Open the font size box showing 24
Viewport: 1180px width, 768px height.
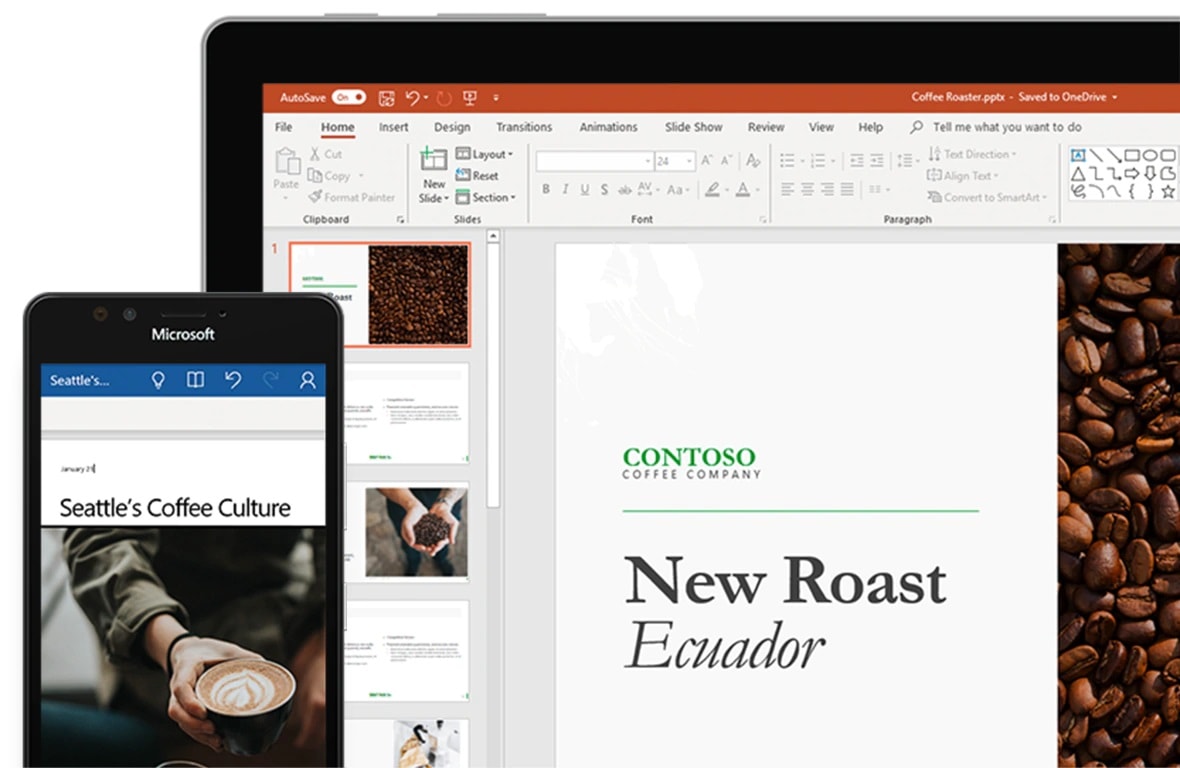click(674, 161)
